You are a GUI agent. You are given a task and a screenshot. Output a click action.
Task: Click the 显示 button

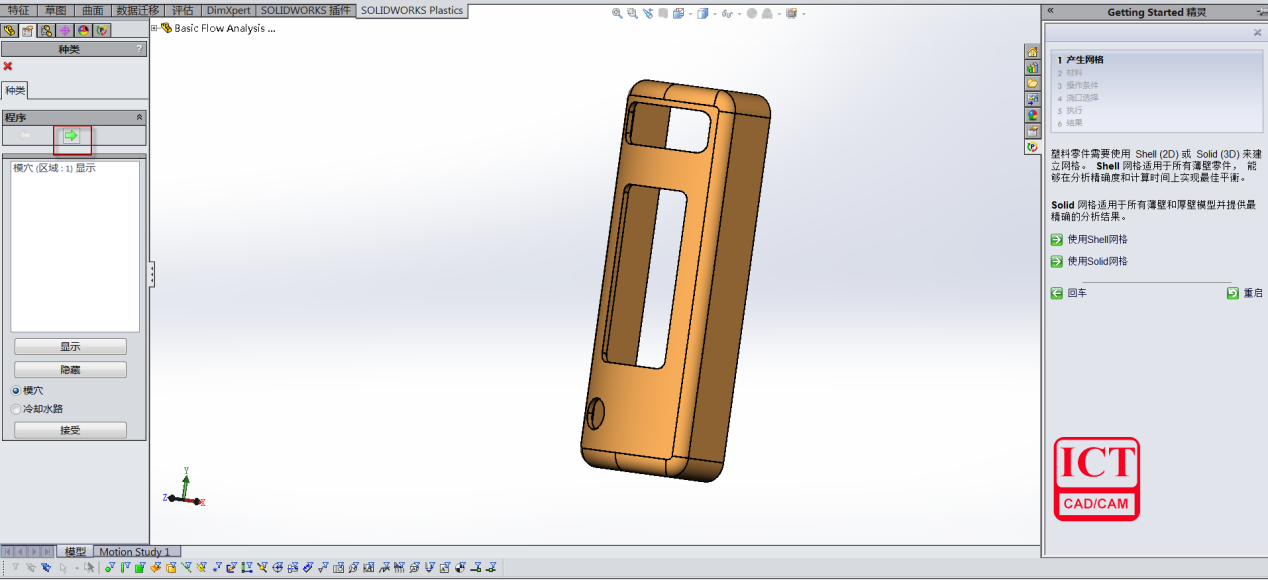pyautogui.click(x=70, y=347)
